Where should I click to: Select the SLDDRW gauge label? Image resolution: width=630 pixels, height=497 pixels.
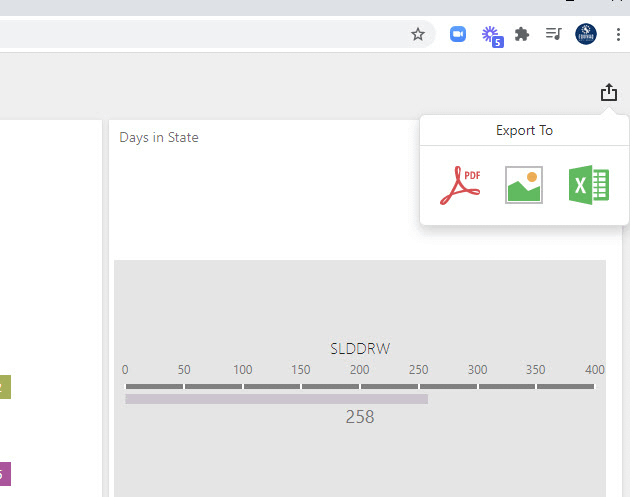pos(360,349)
